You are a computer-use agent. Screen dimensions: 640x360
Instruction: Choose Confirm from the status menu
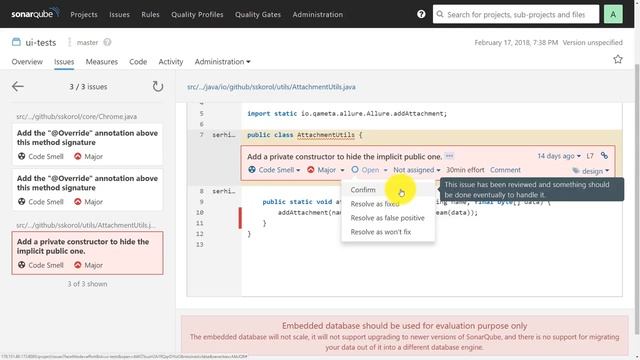point(388,190)
